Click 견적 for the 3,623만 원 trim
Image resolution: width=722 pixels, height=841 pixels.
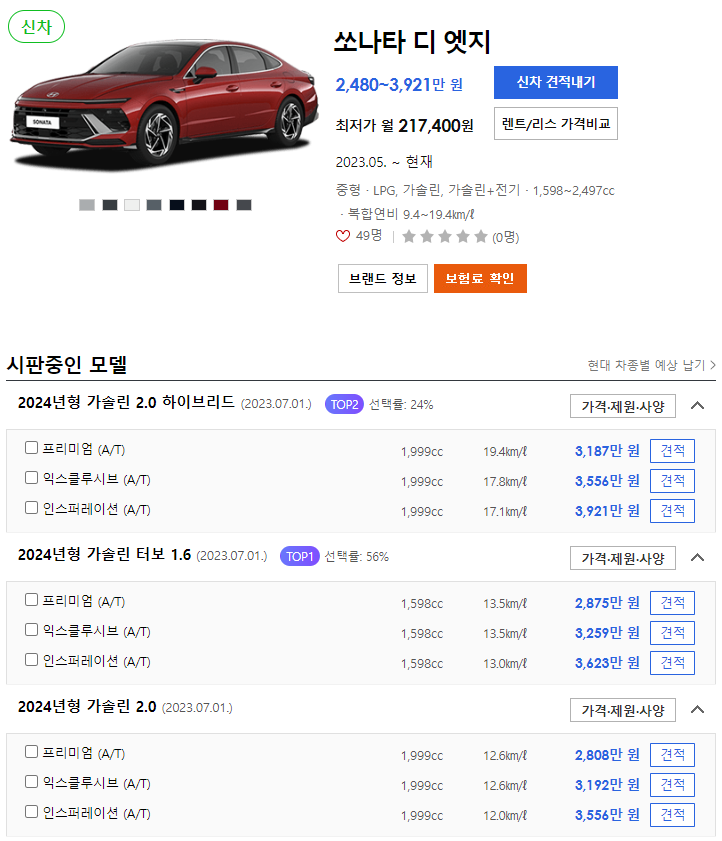(x=672, y=663)
